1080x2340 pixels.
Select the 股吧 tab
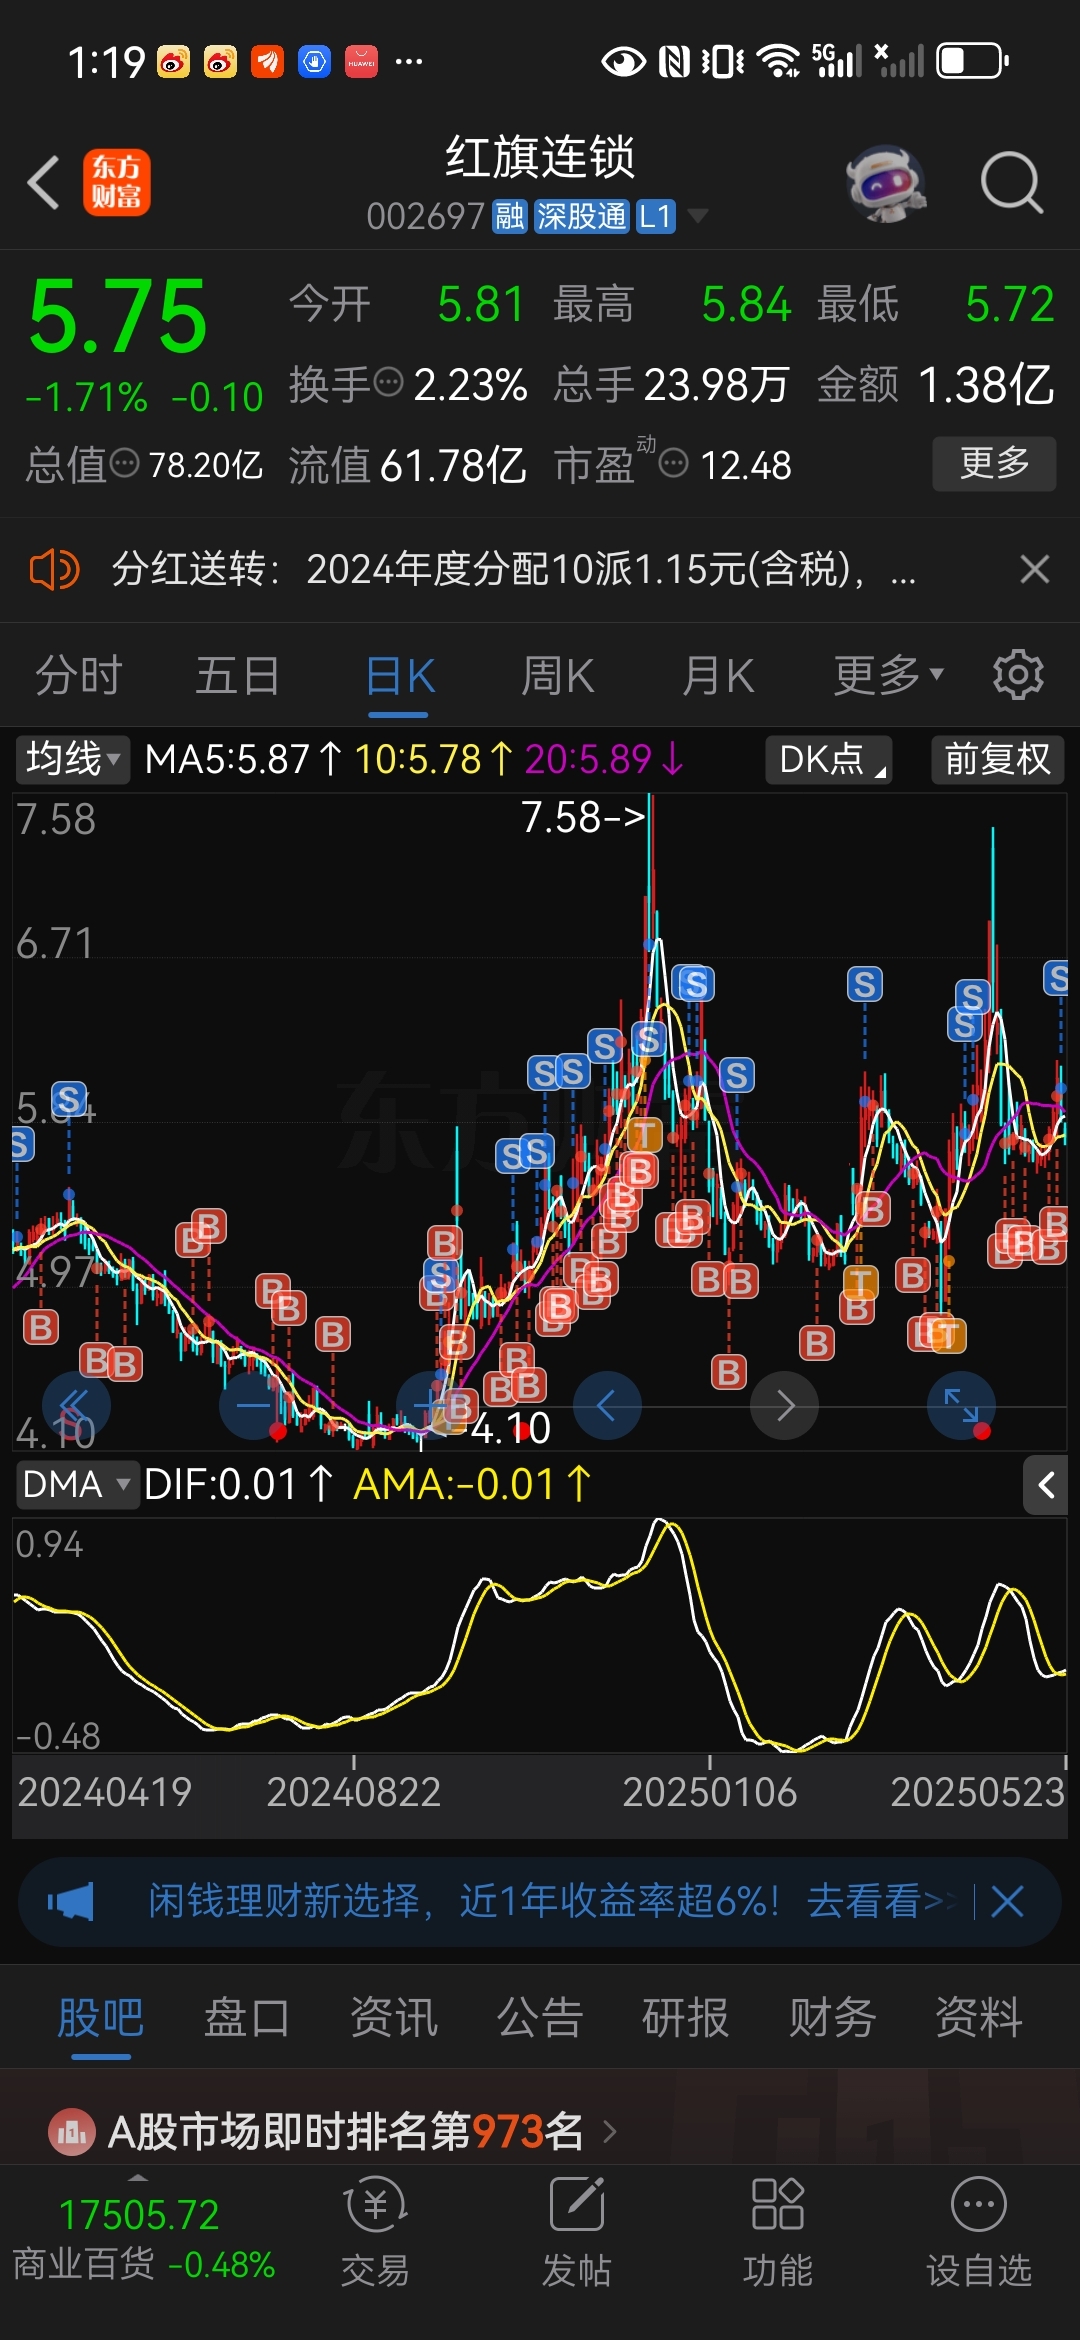(100, 2017)
